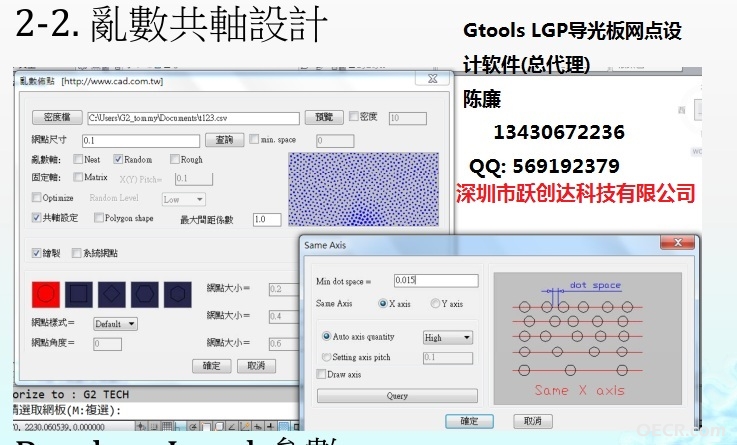737x445 pixels.
Task: Toggle Dynamic input status bar icon
Action: coord(258,427)
